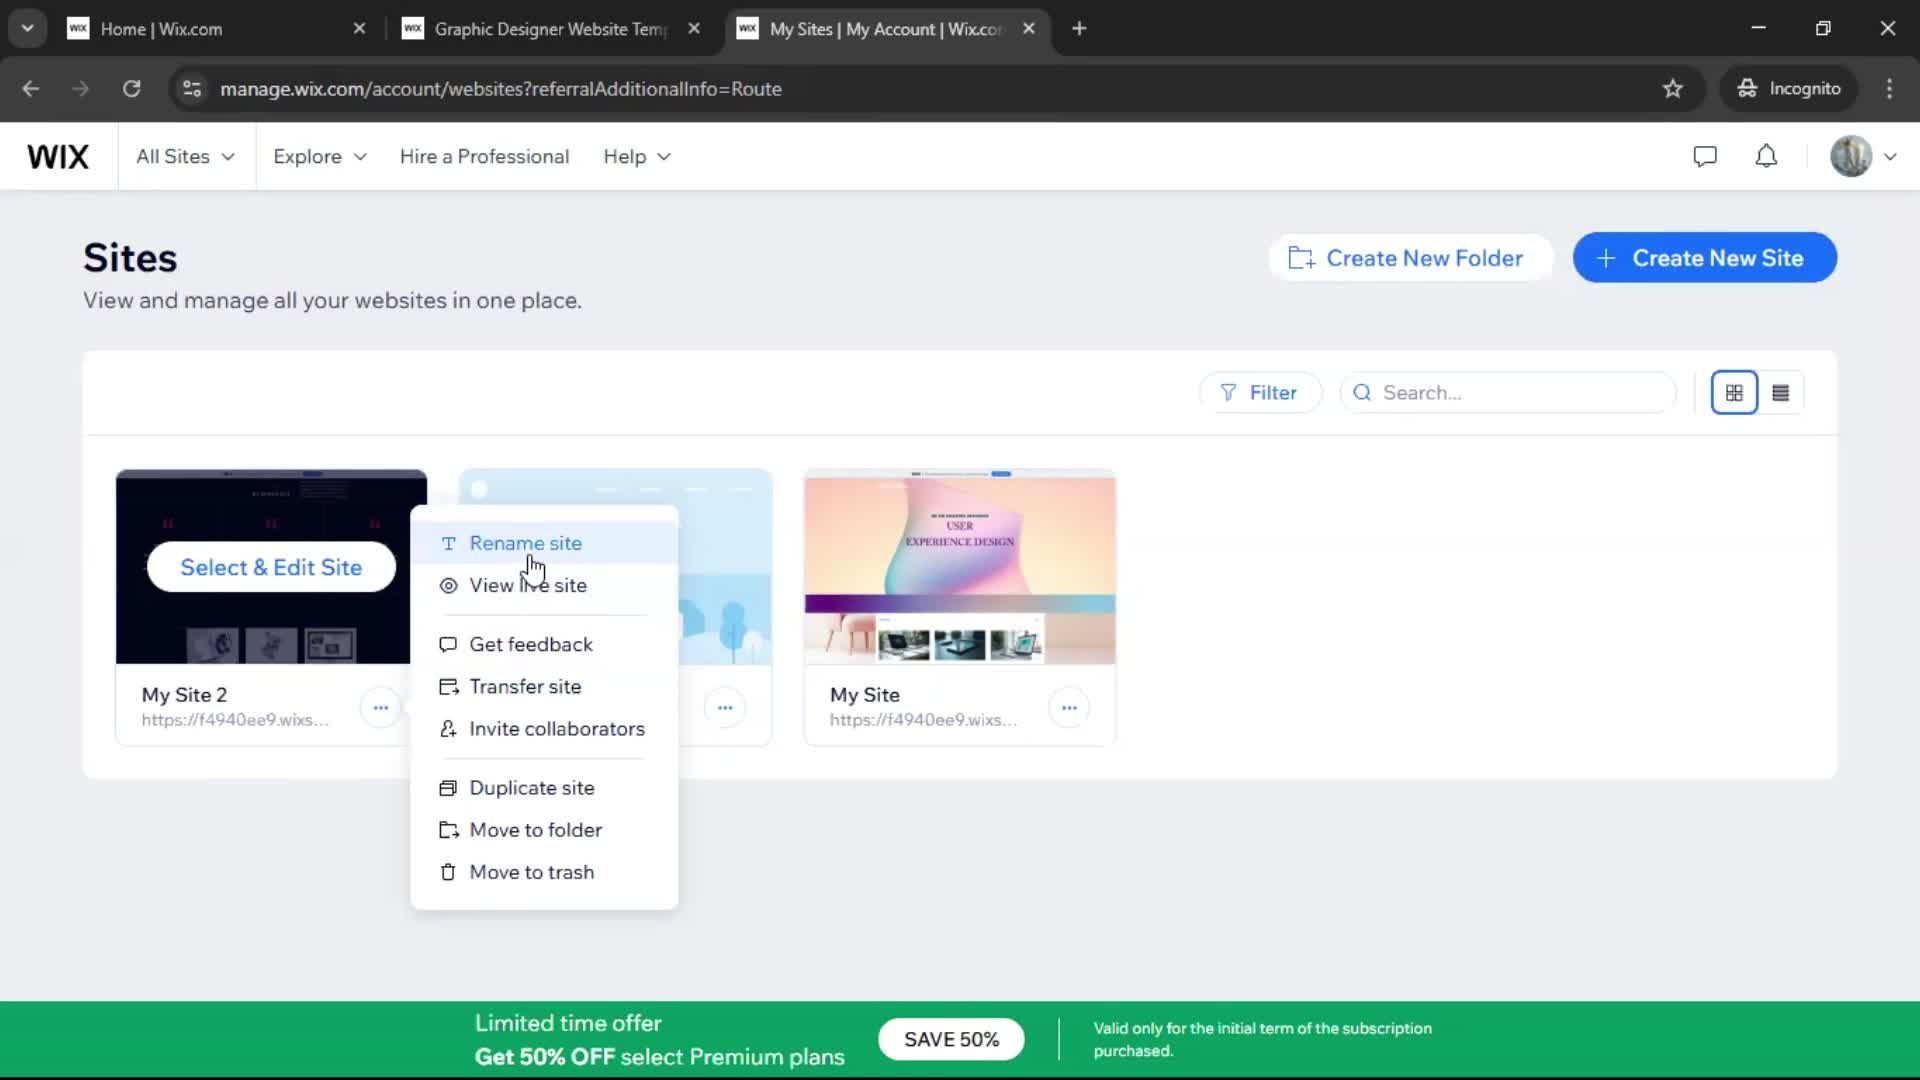Screen dimensions: 1920x1080
Task: Open the All Sites dropdown
Action: click(x=186, y=157)
